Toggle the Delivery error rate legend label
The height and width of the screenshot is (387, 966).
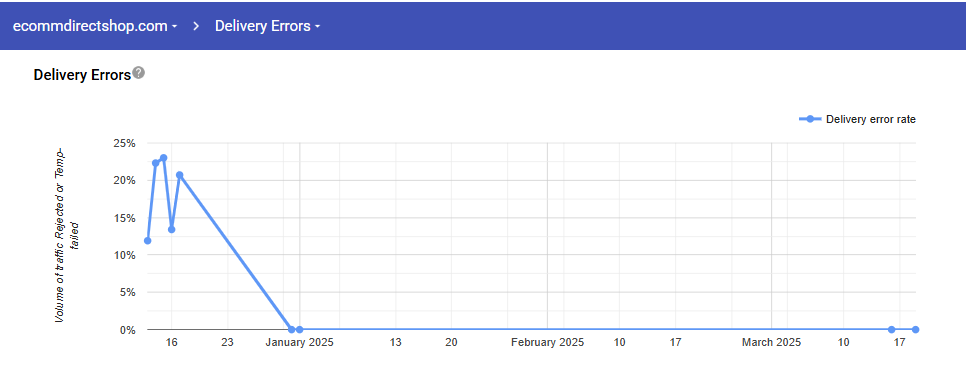tap(871, 120)
